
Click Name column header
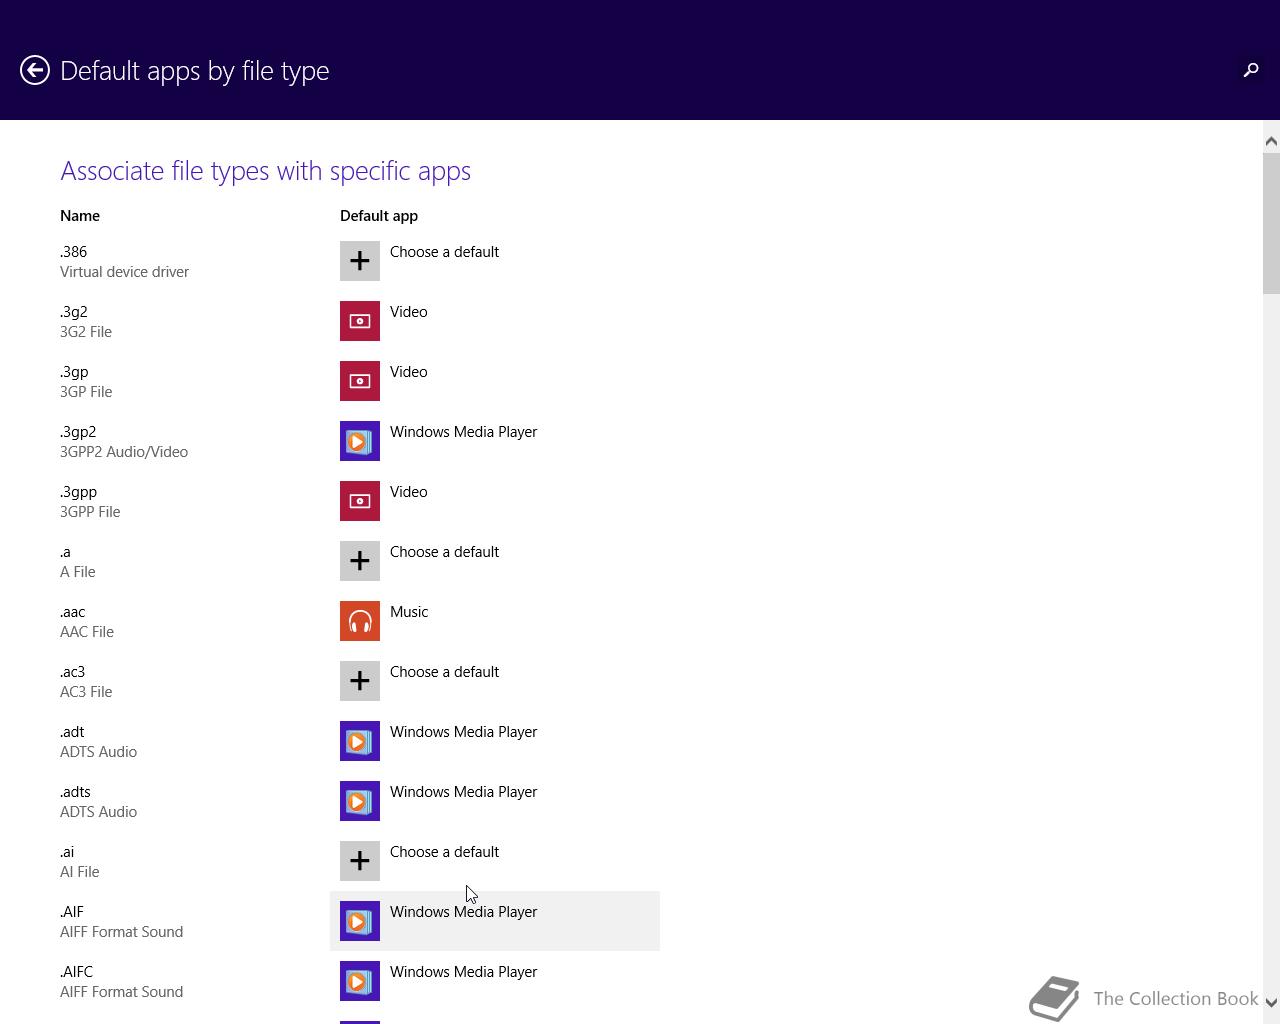(80, 216)
